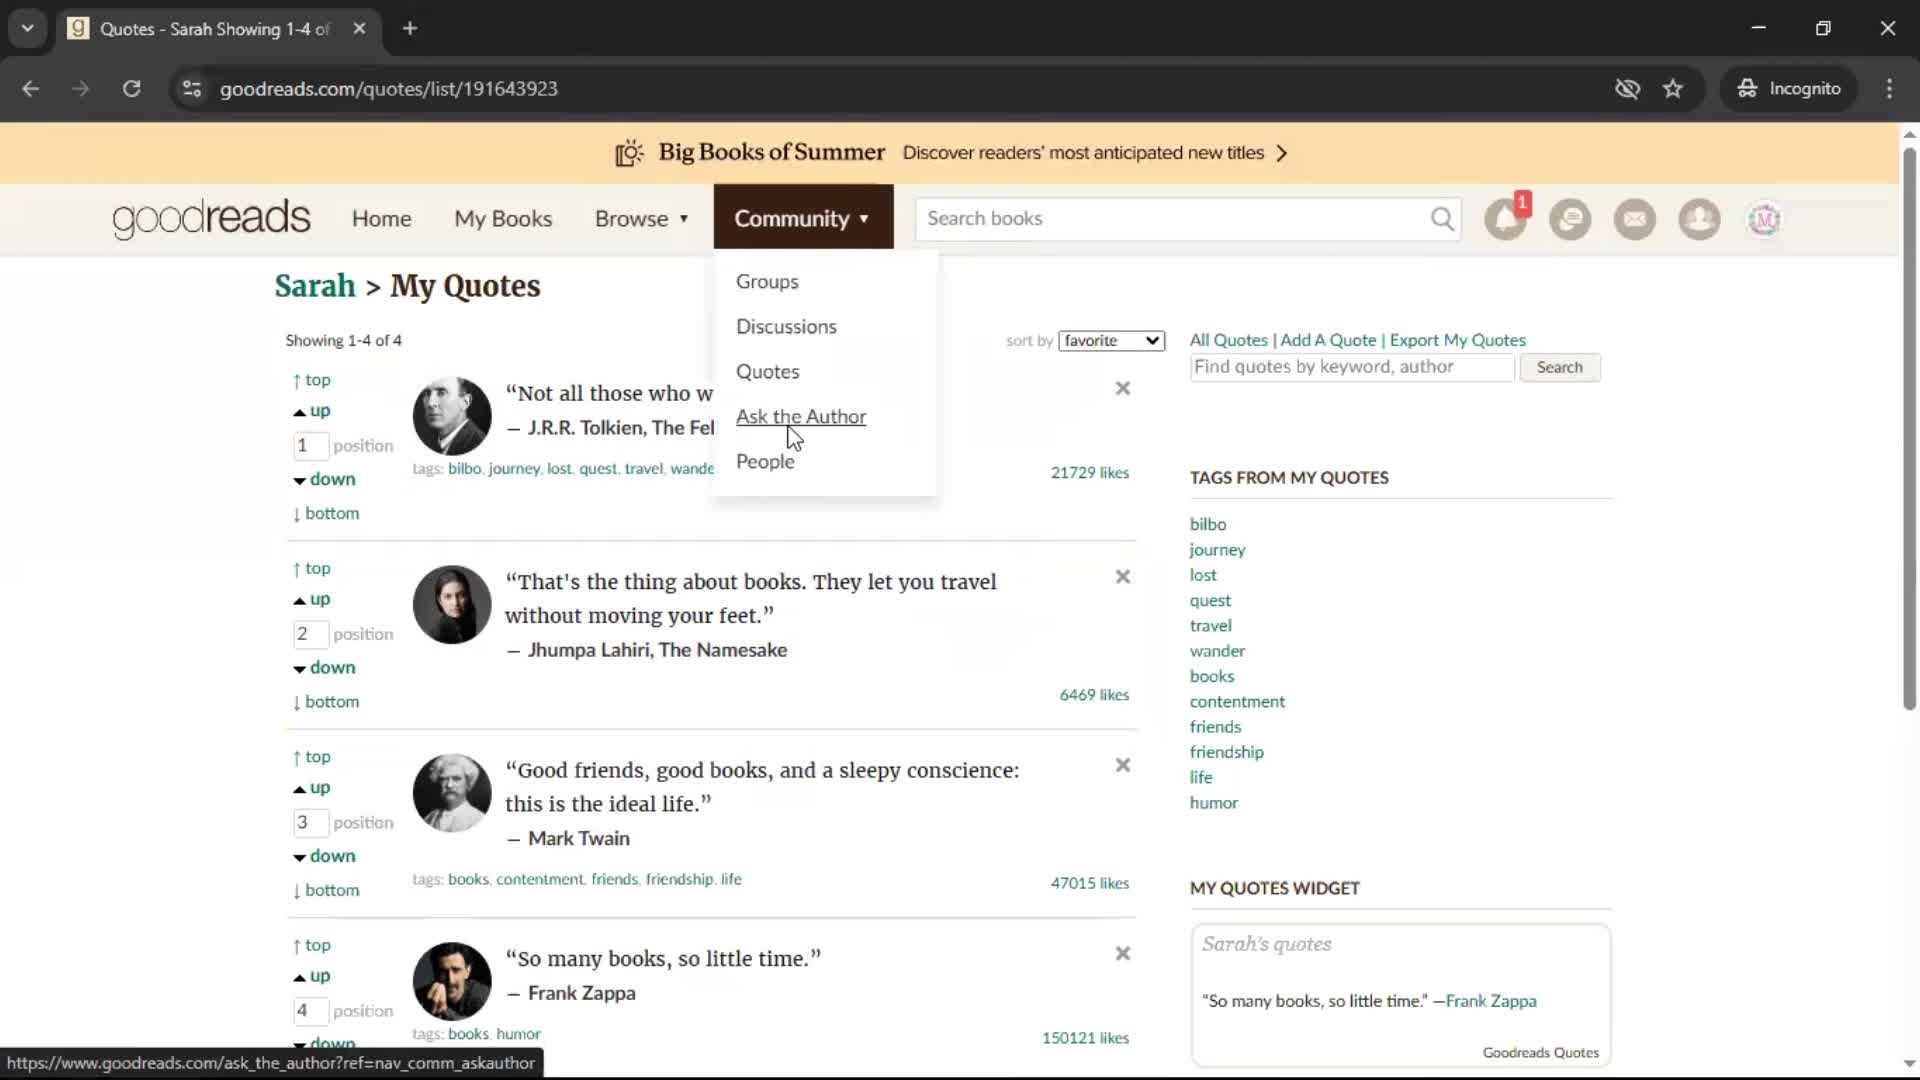Move Tolkien quote up
The width and height of the screenshot is (1920, 1080).
click(312, 411)
